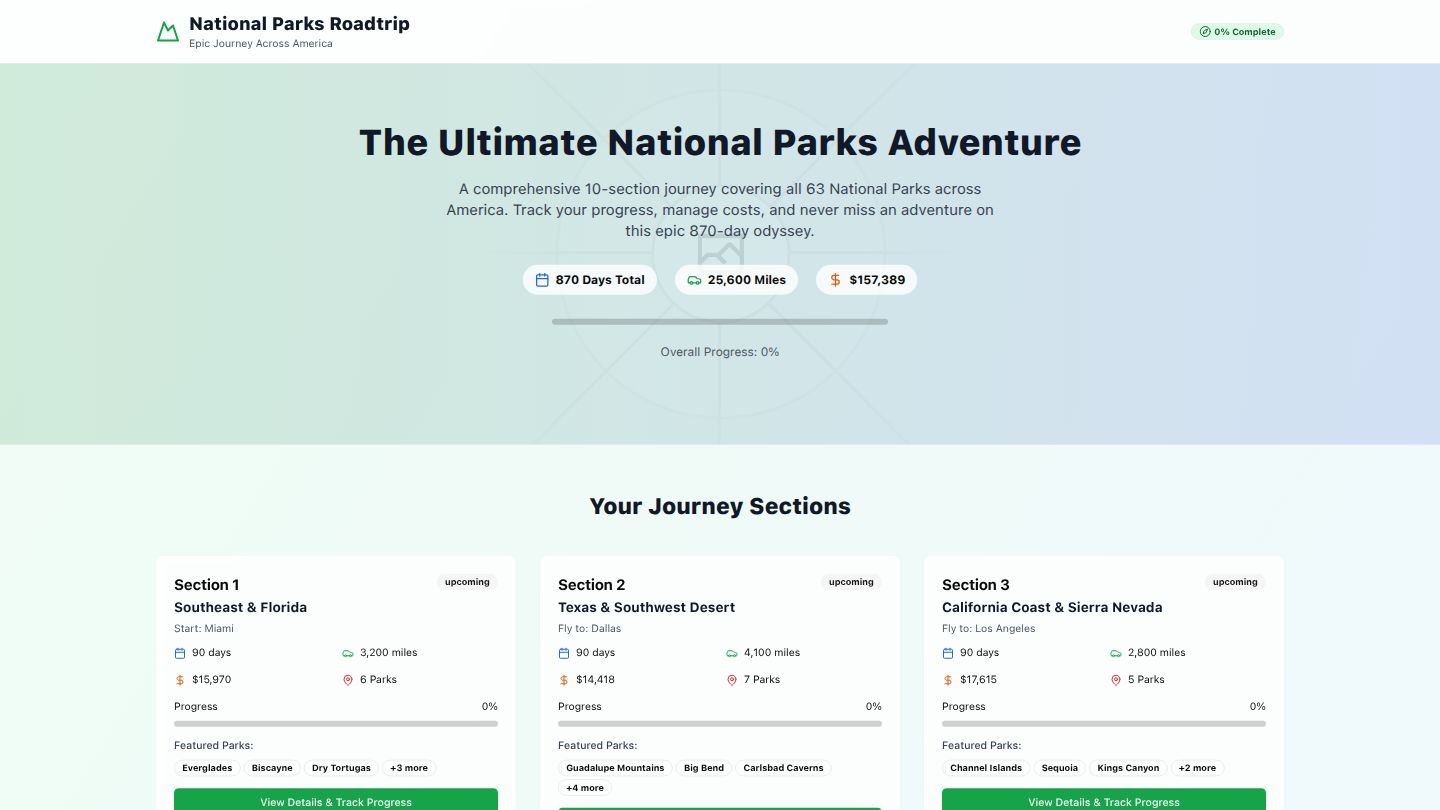1440x810 pixels.
Task: Open Section 1 View Details & Track Progress
Action: click(336, 800)
